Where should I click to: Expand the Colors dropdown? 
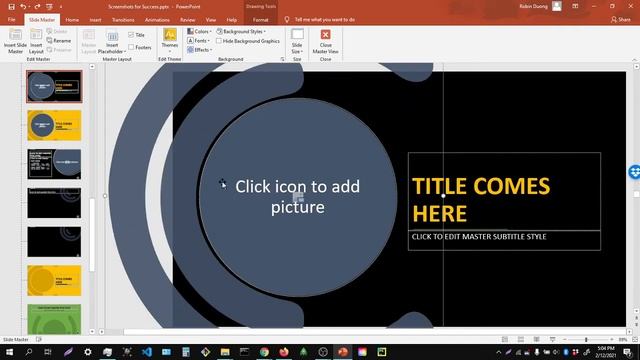pos(199,31)
